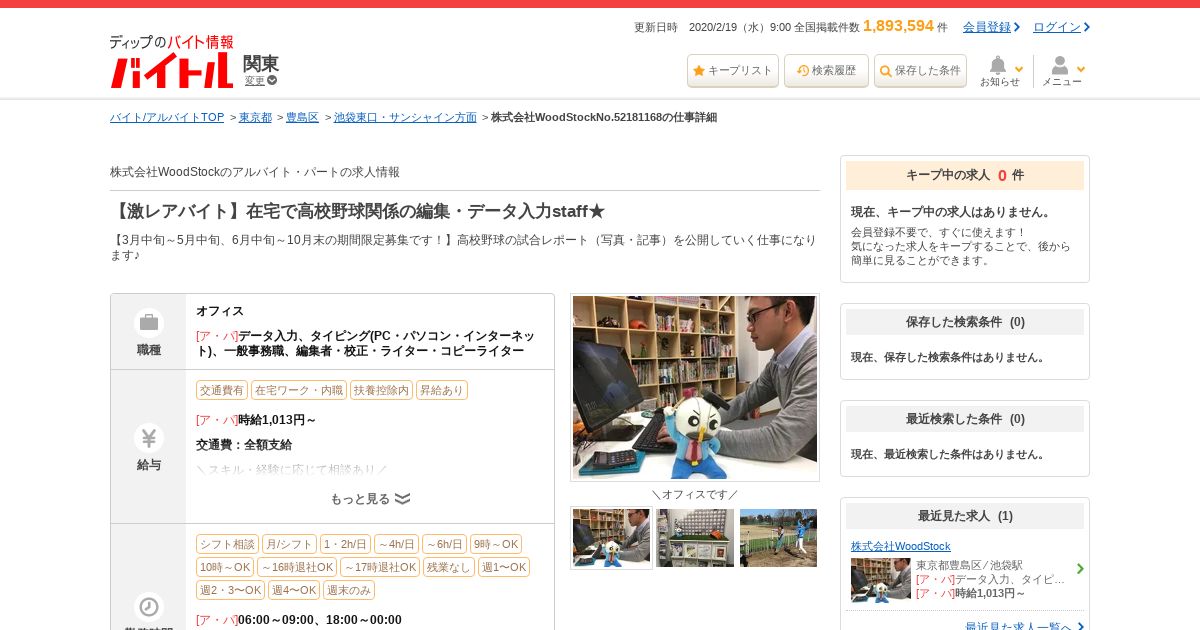The height and width of the screenshot is (630, 1200).
Task: Click the キープリスト star button
Action: (x=733, y=71)
